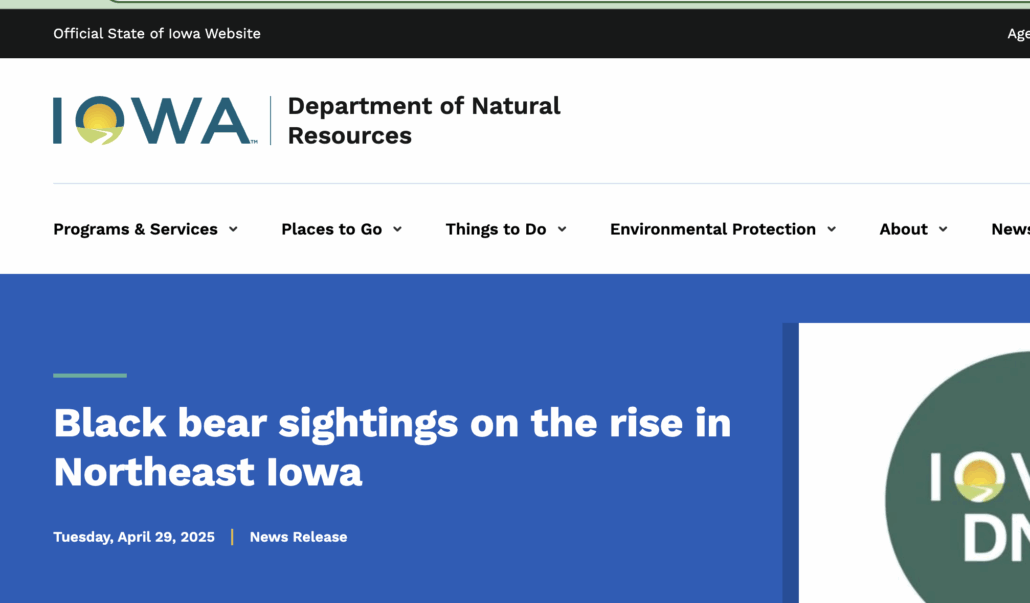This screenshot has width=1030, height=603.
Task: Expand the Things to Do chevron
Action: (562, 229)
